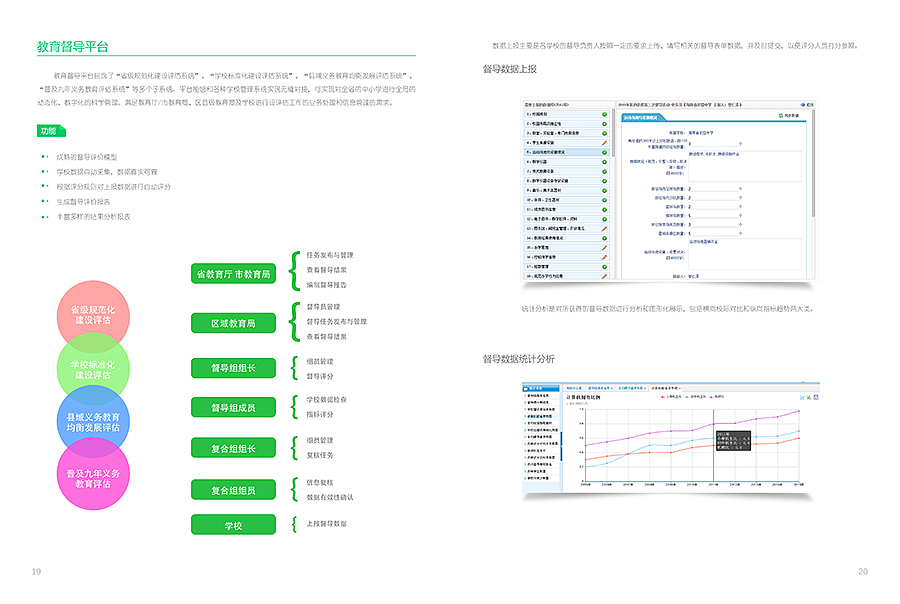
Task: Open the first tab above the chart
Action: pyautogui.click(x=573, y=388)
